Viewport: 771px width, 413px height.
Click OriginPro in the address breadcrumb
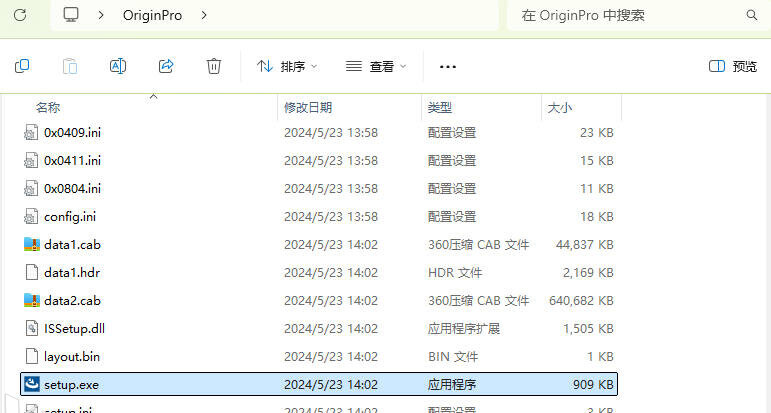point(152,15)
